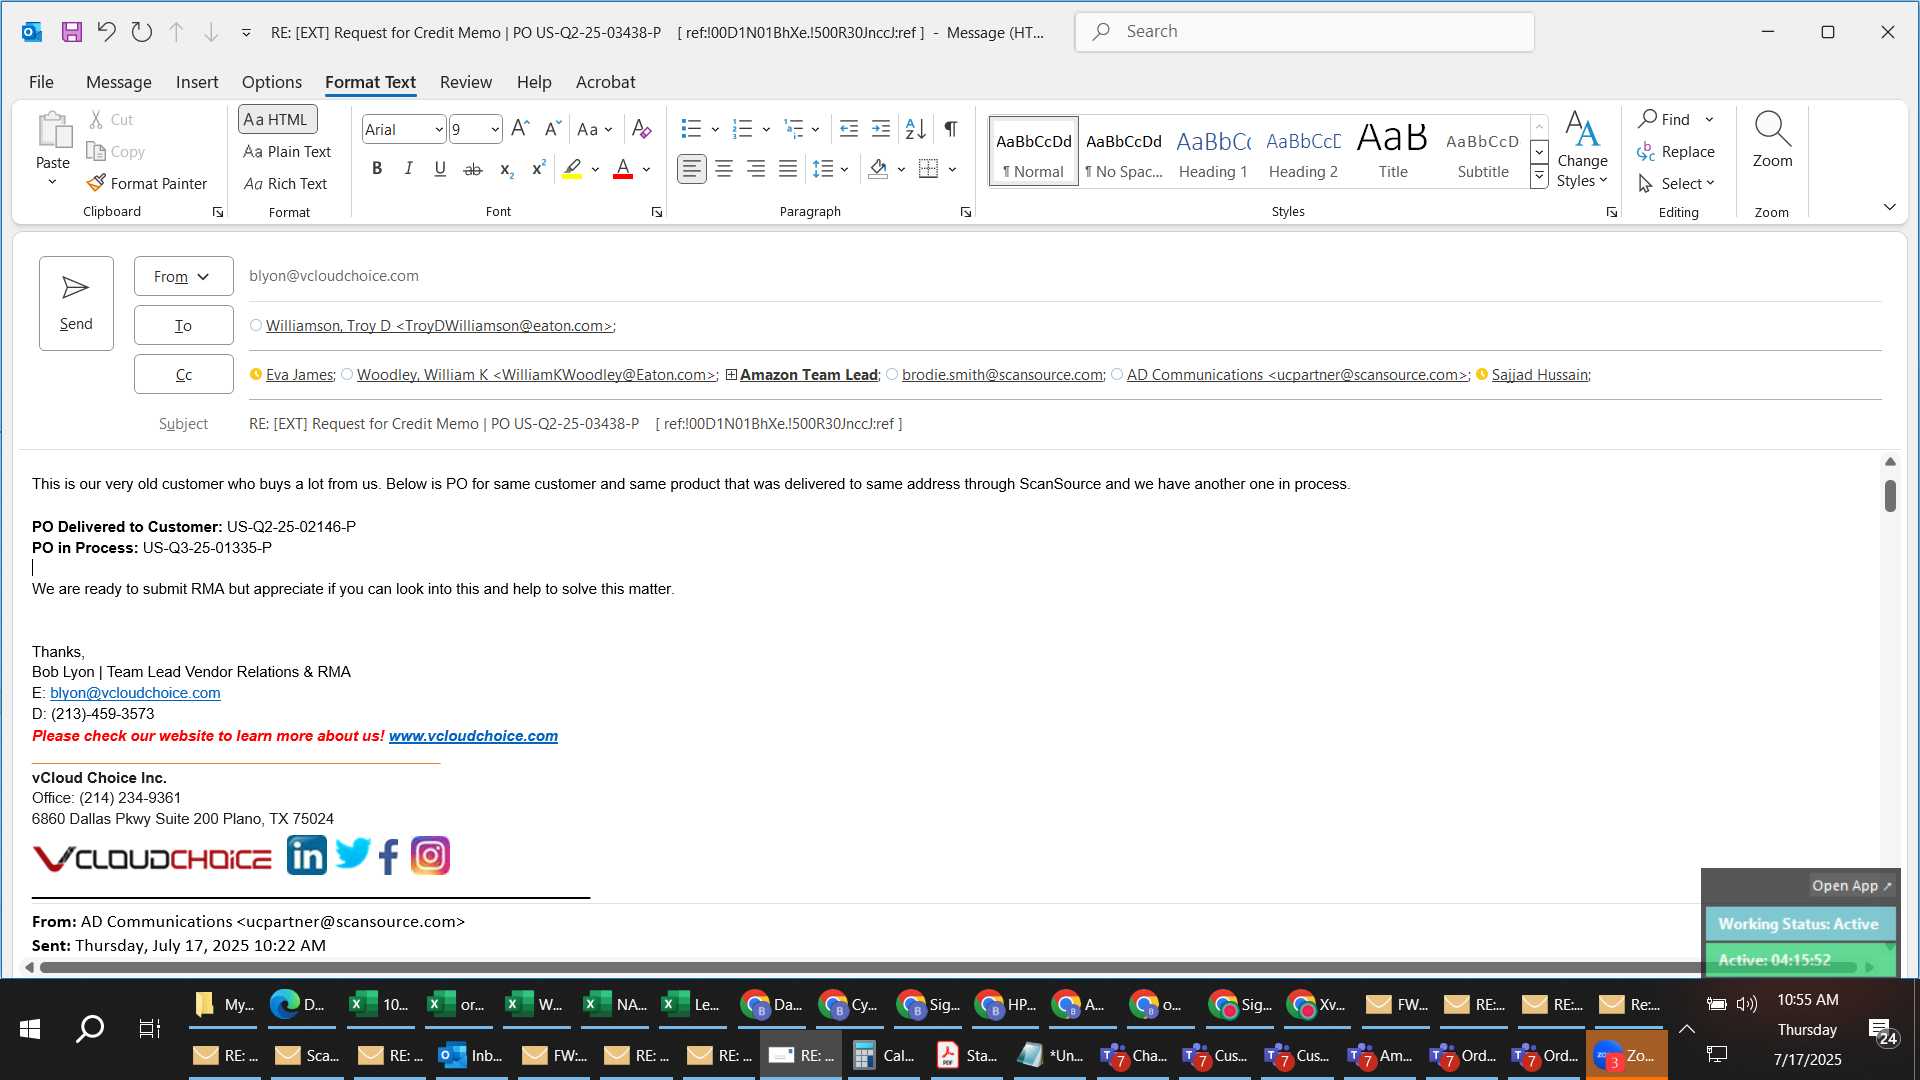This screenshot has height=1080, width=1920.
Task: Toggle bold formatting
Action: tap(377, 169)
